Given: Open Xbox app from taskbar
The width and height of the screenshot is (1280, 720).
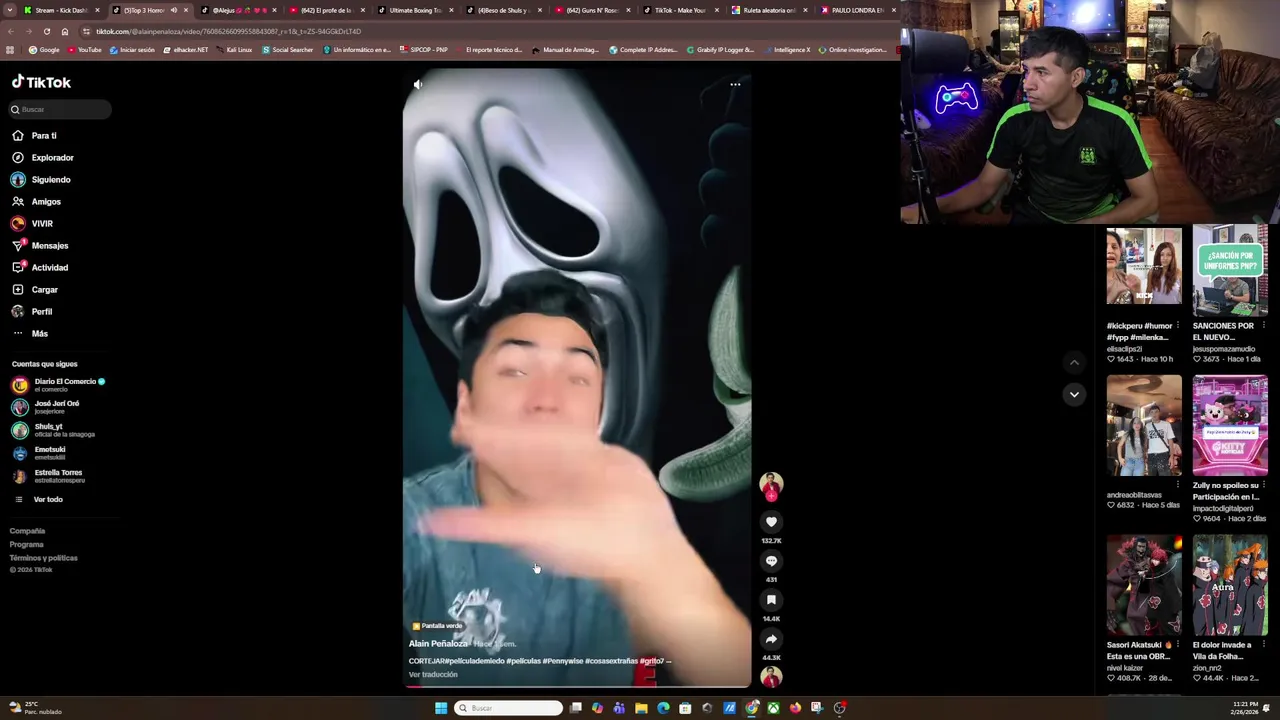Looking at the screenshot, I should click(x=773, y=708).
